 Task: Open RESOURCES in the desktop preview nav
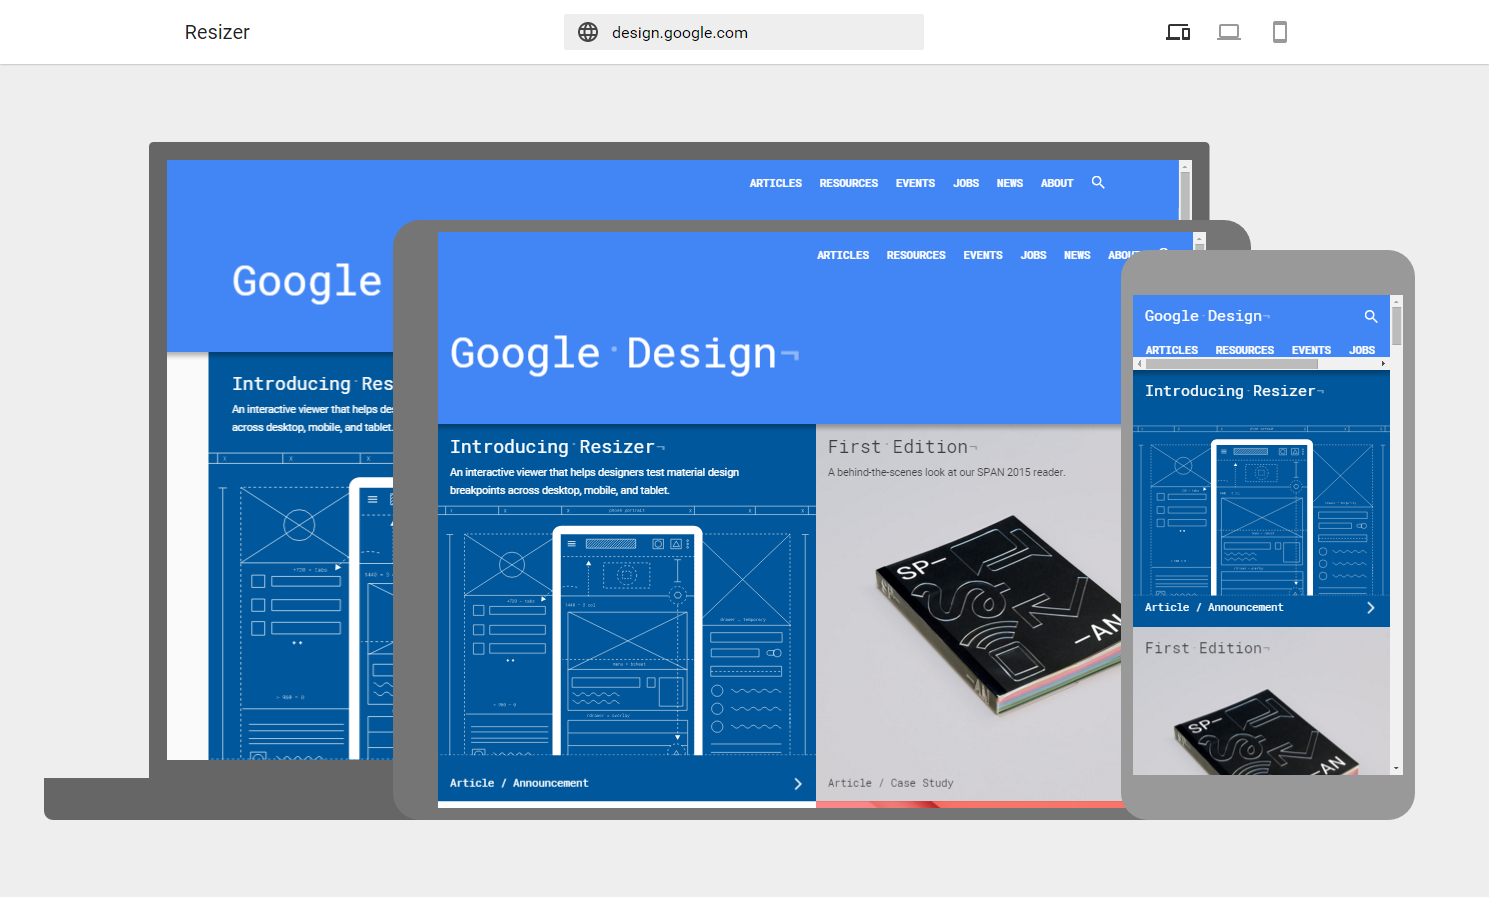click(x=849, y=183)
